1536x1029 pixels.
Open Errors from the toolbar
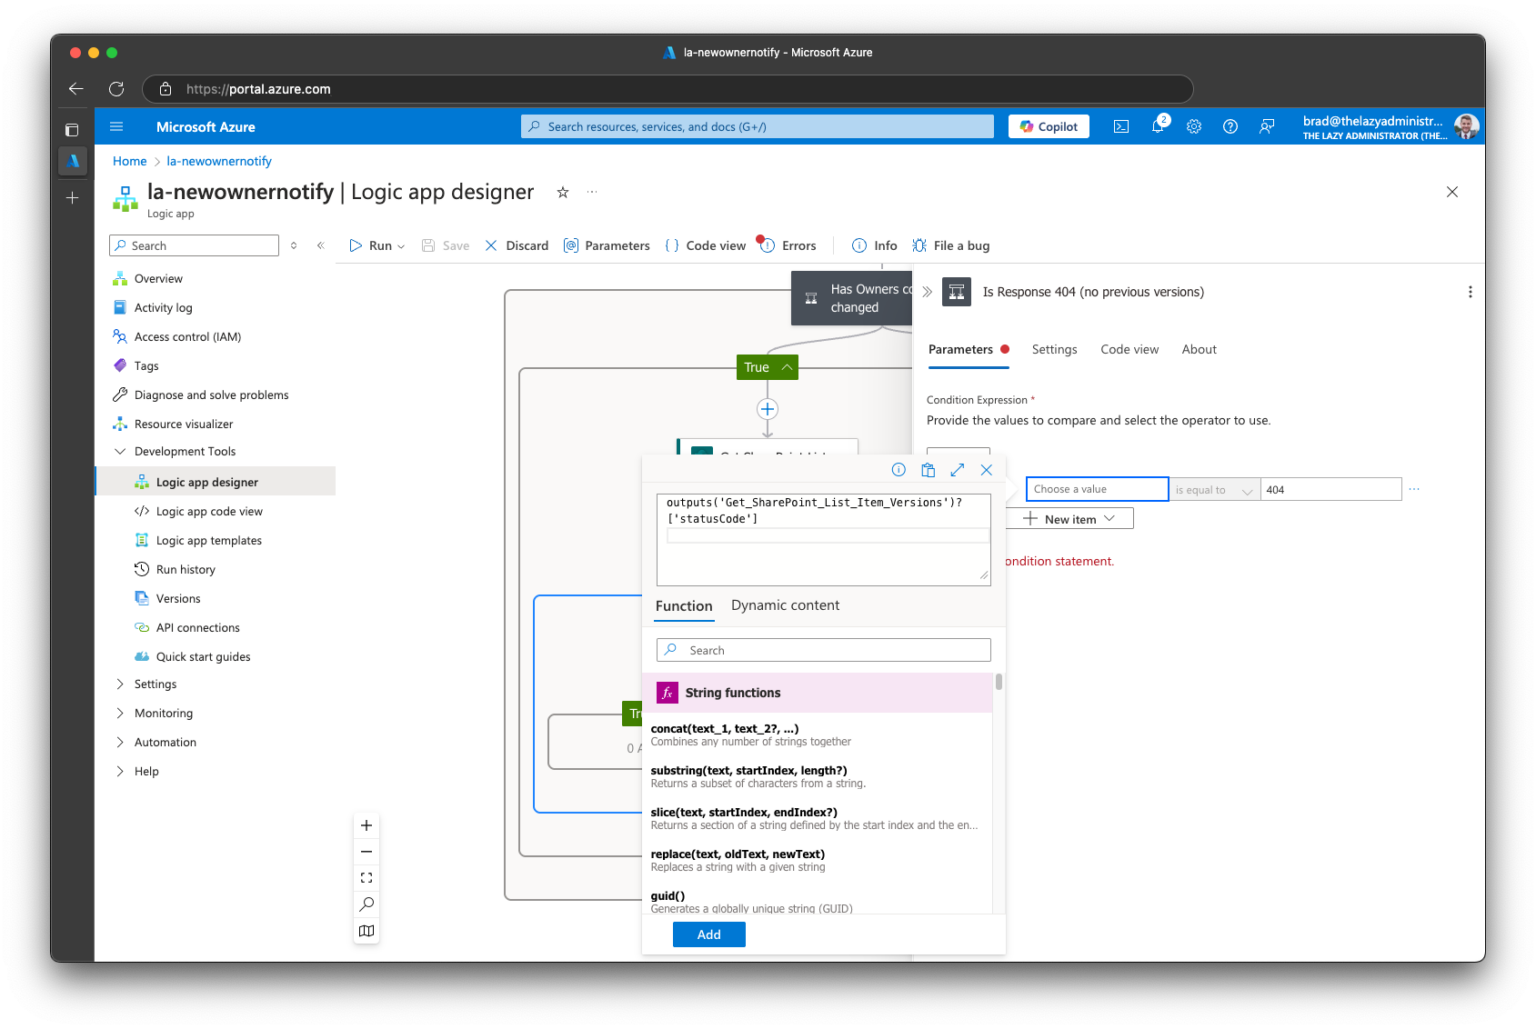(787, 246)
